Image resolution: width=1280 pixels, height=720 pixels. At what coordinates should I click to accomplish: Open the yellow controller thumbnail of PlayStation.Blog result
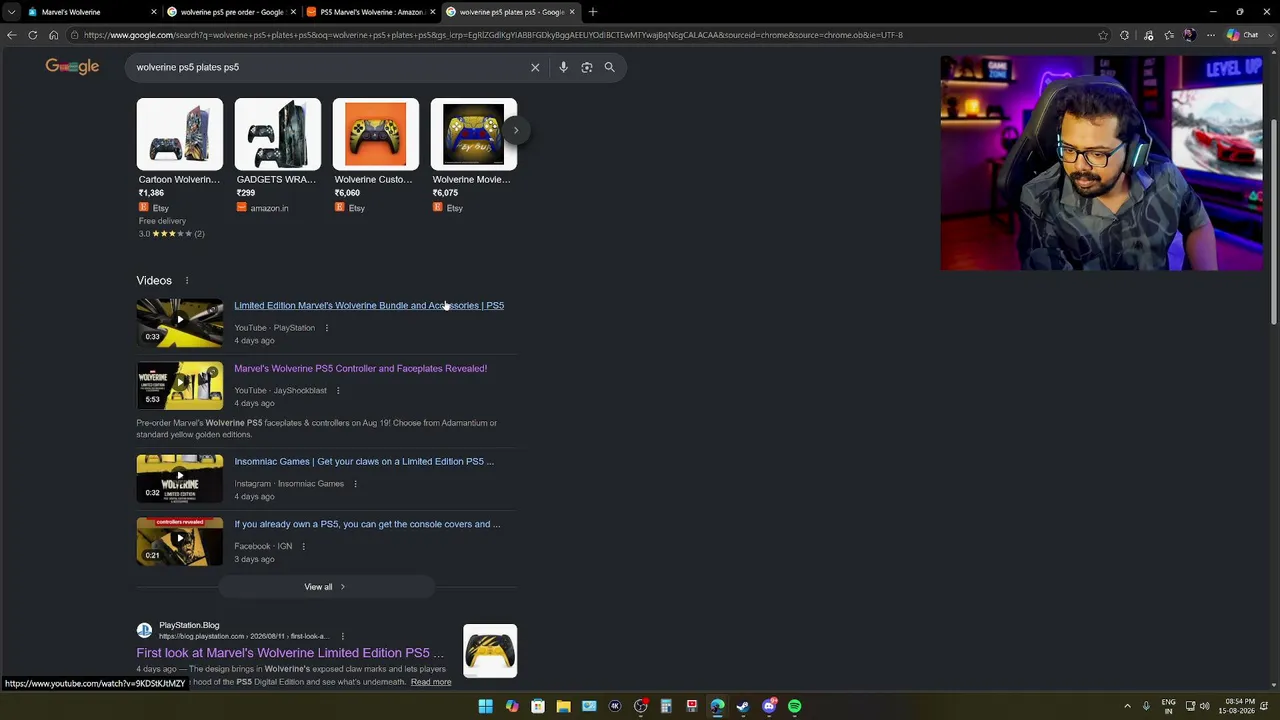490,651
